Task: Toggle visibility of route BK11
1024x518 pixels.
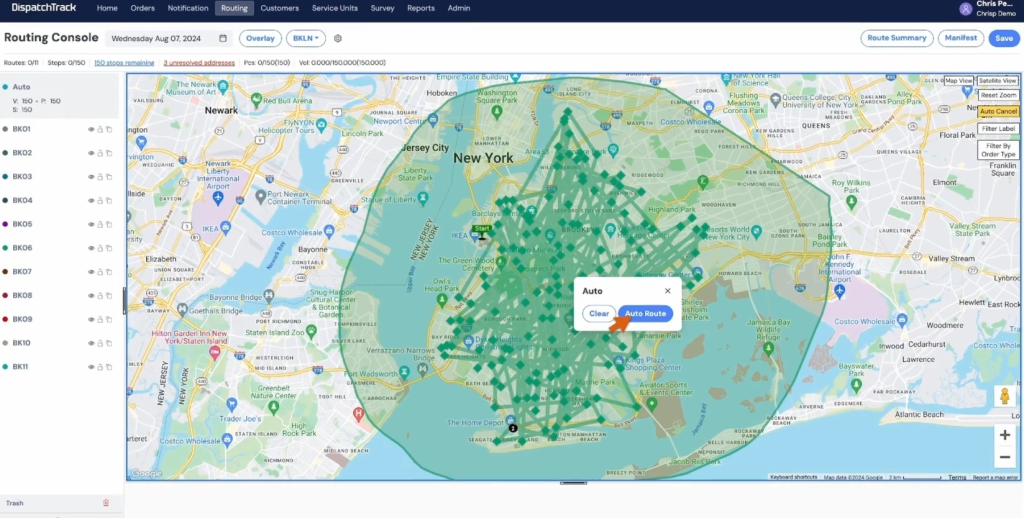Action: point(91,367)
